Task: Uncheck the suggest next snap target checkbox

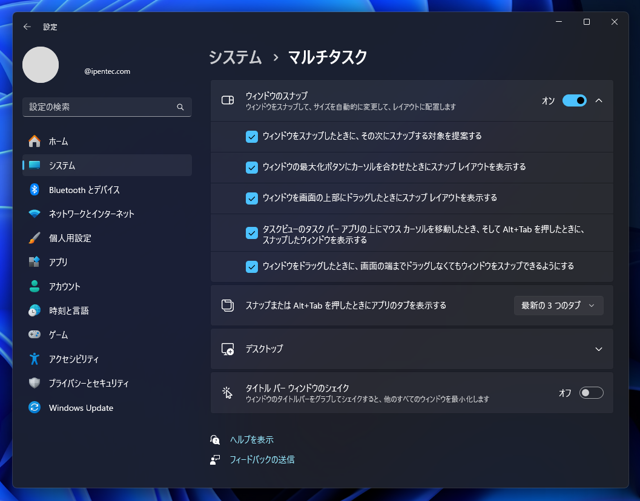Action: pyautogui.click(x=252, y=136)
